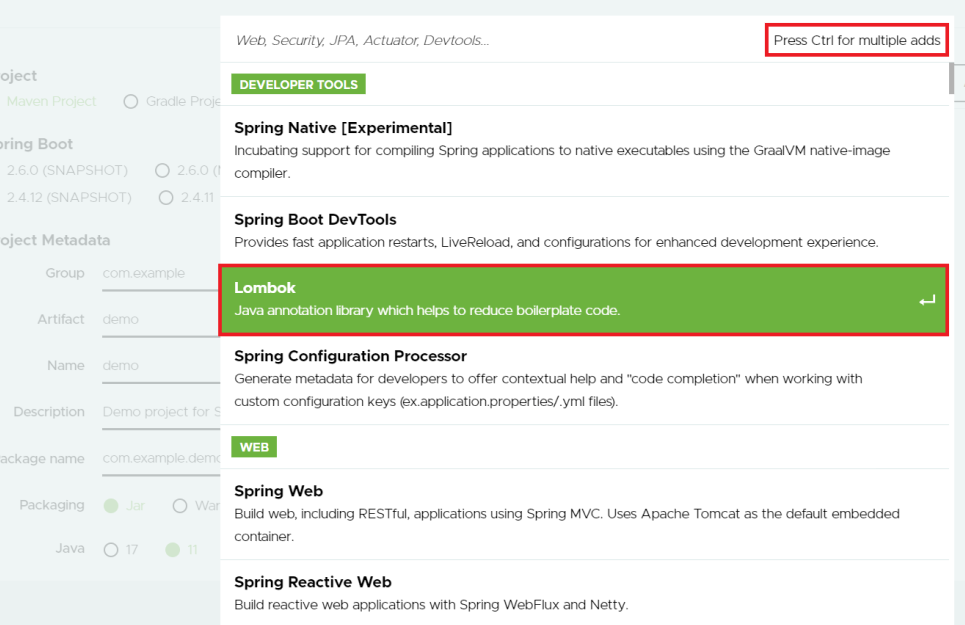This screenshot has height=625, width=965.
Task: Click the Group input field
Action: coord(161,274)
